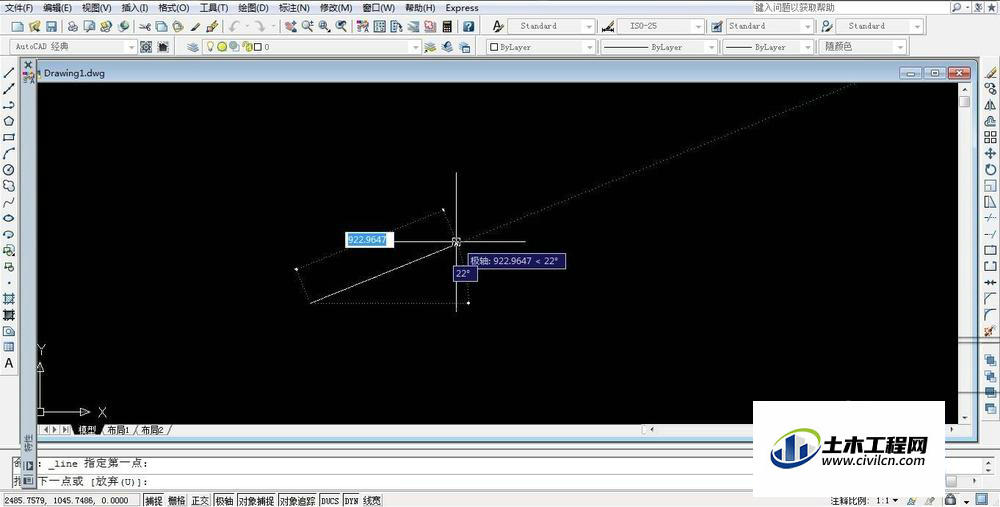Open the 修改(M) menu
The width and height of the screenshot is (1000, 507).
pyautogui.click(x=336, y=8)
